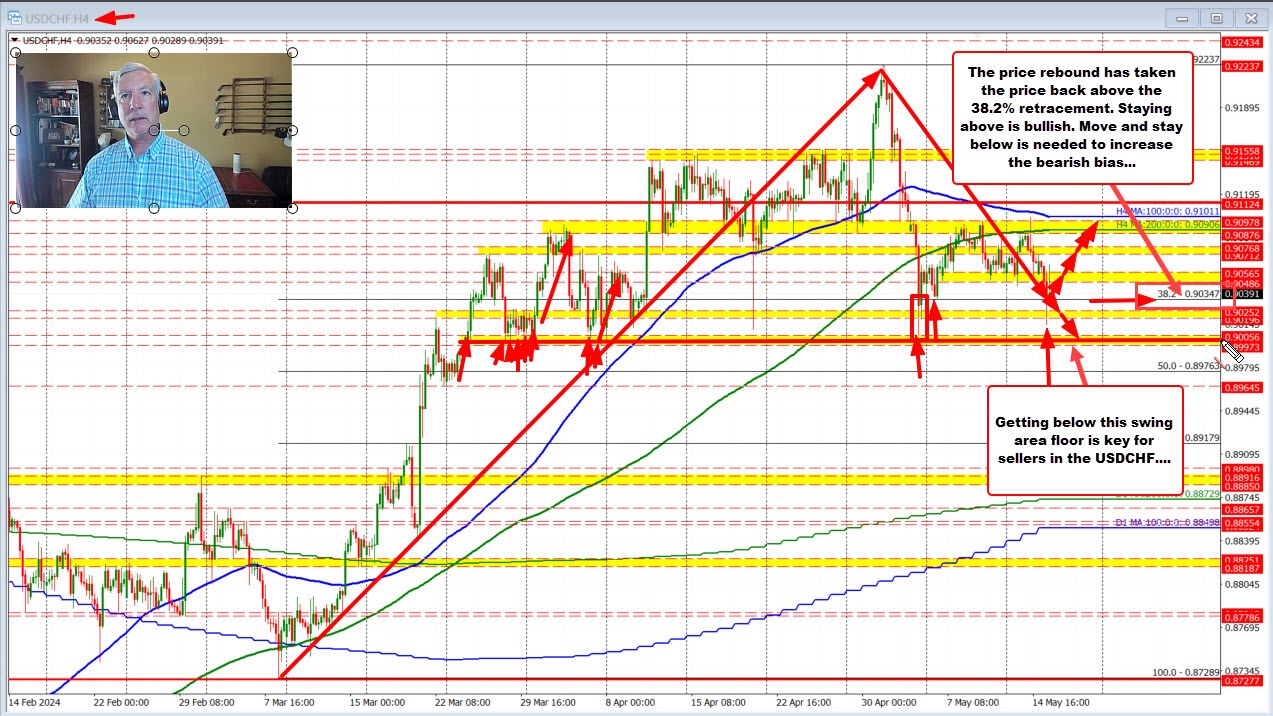This screenshot has width=1273, height=716.
Task: Select the 'price rebound' annotation text box
Action: click(1071, 117)
